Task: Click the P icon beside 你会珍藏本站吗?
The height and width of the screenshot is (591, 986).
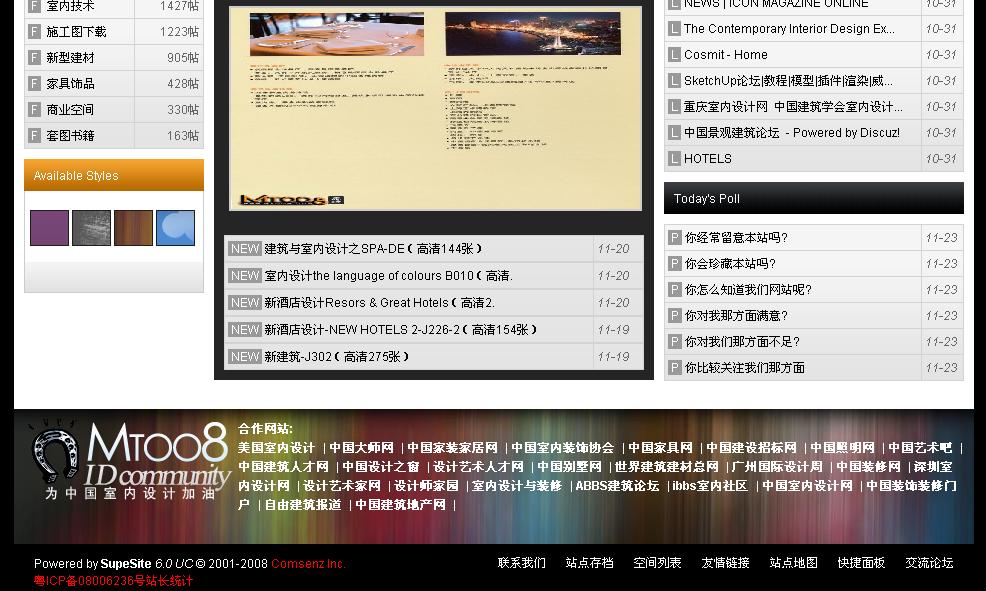Action: click(x=675, y=263)
